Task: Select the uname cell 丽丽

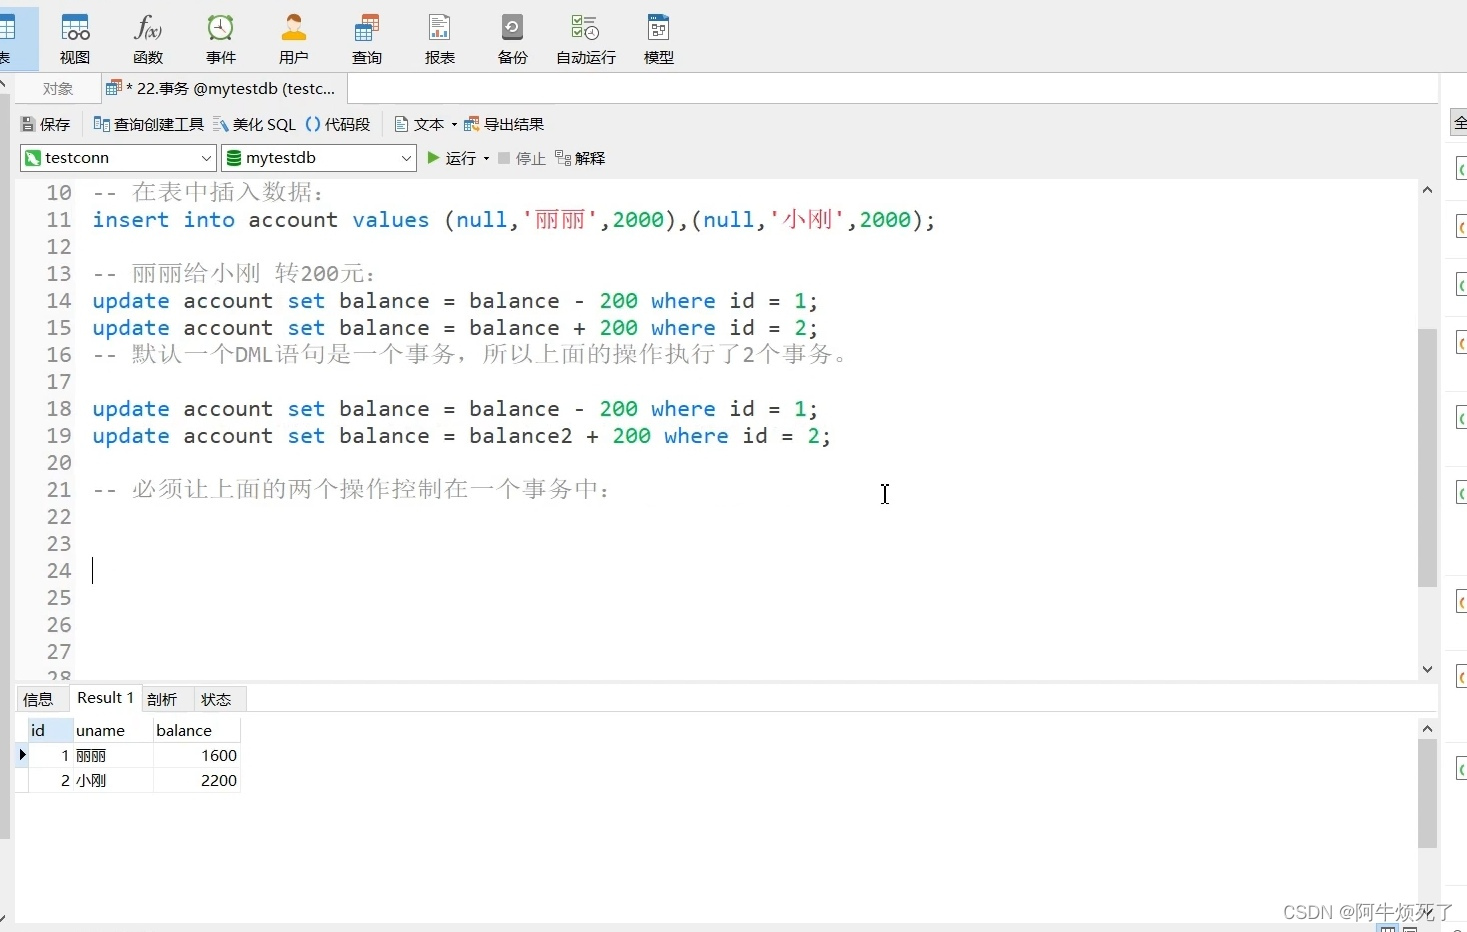Action: point(113,756)
